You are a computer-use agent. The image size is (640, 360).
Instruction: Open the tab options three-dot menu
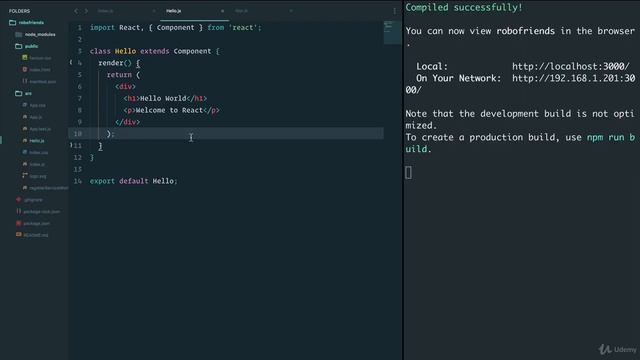394,11
